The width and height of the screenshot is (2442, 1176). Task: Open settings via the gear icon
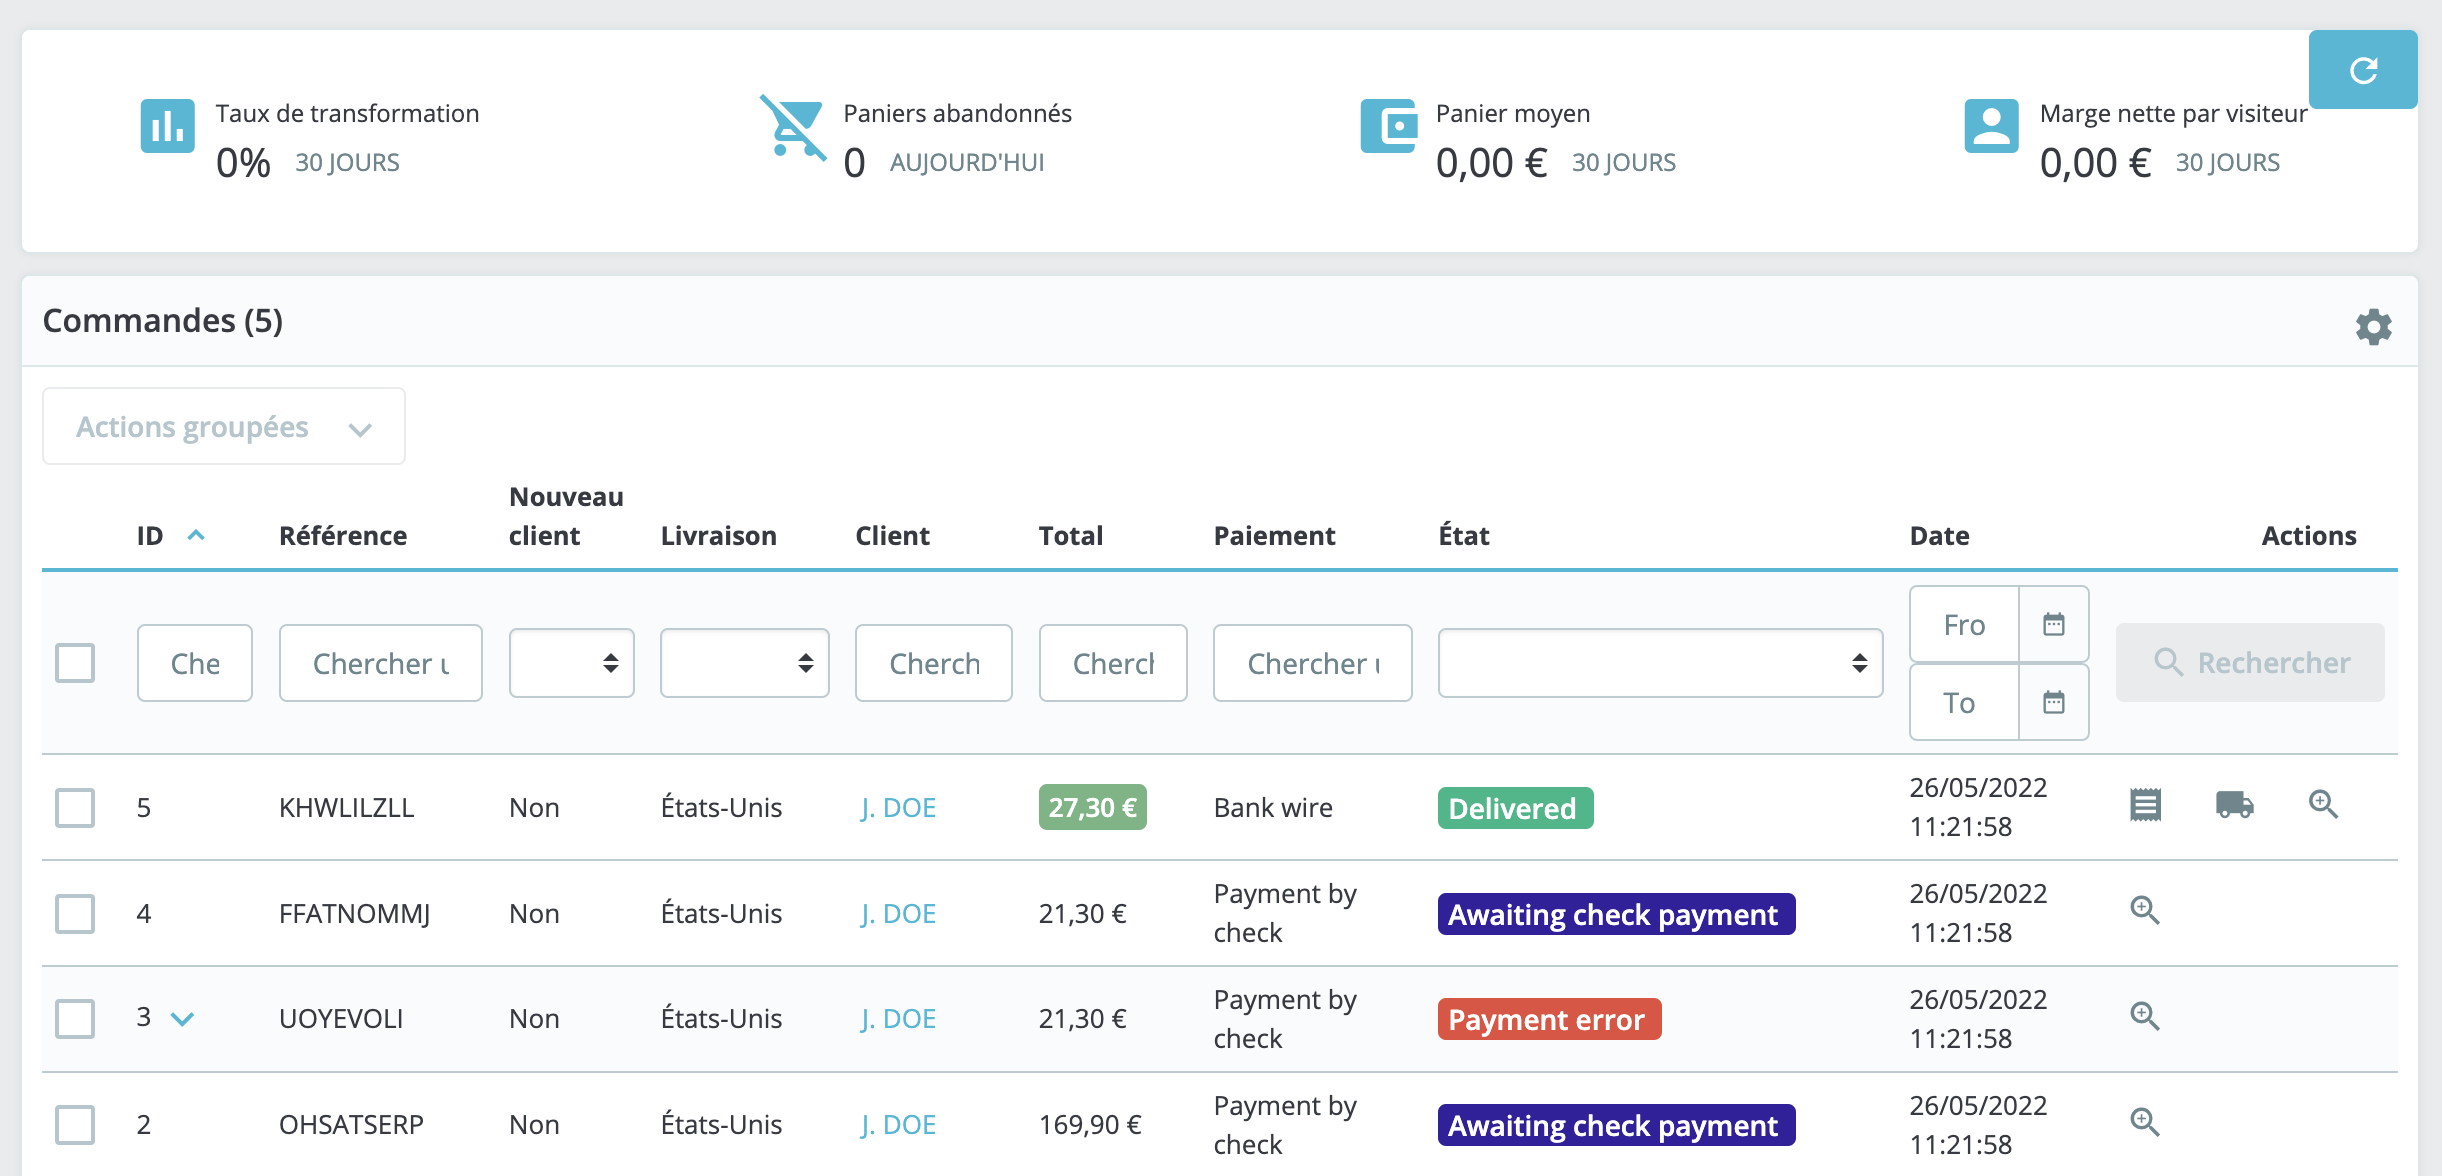point(2374,326)
